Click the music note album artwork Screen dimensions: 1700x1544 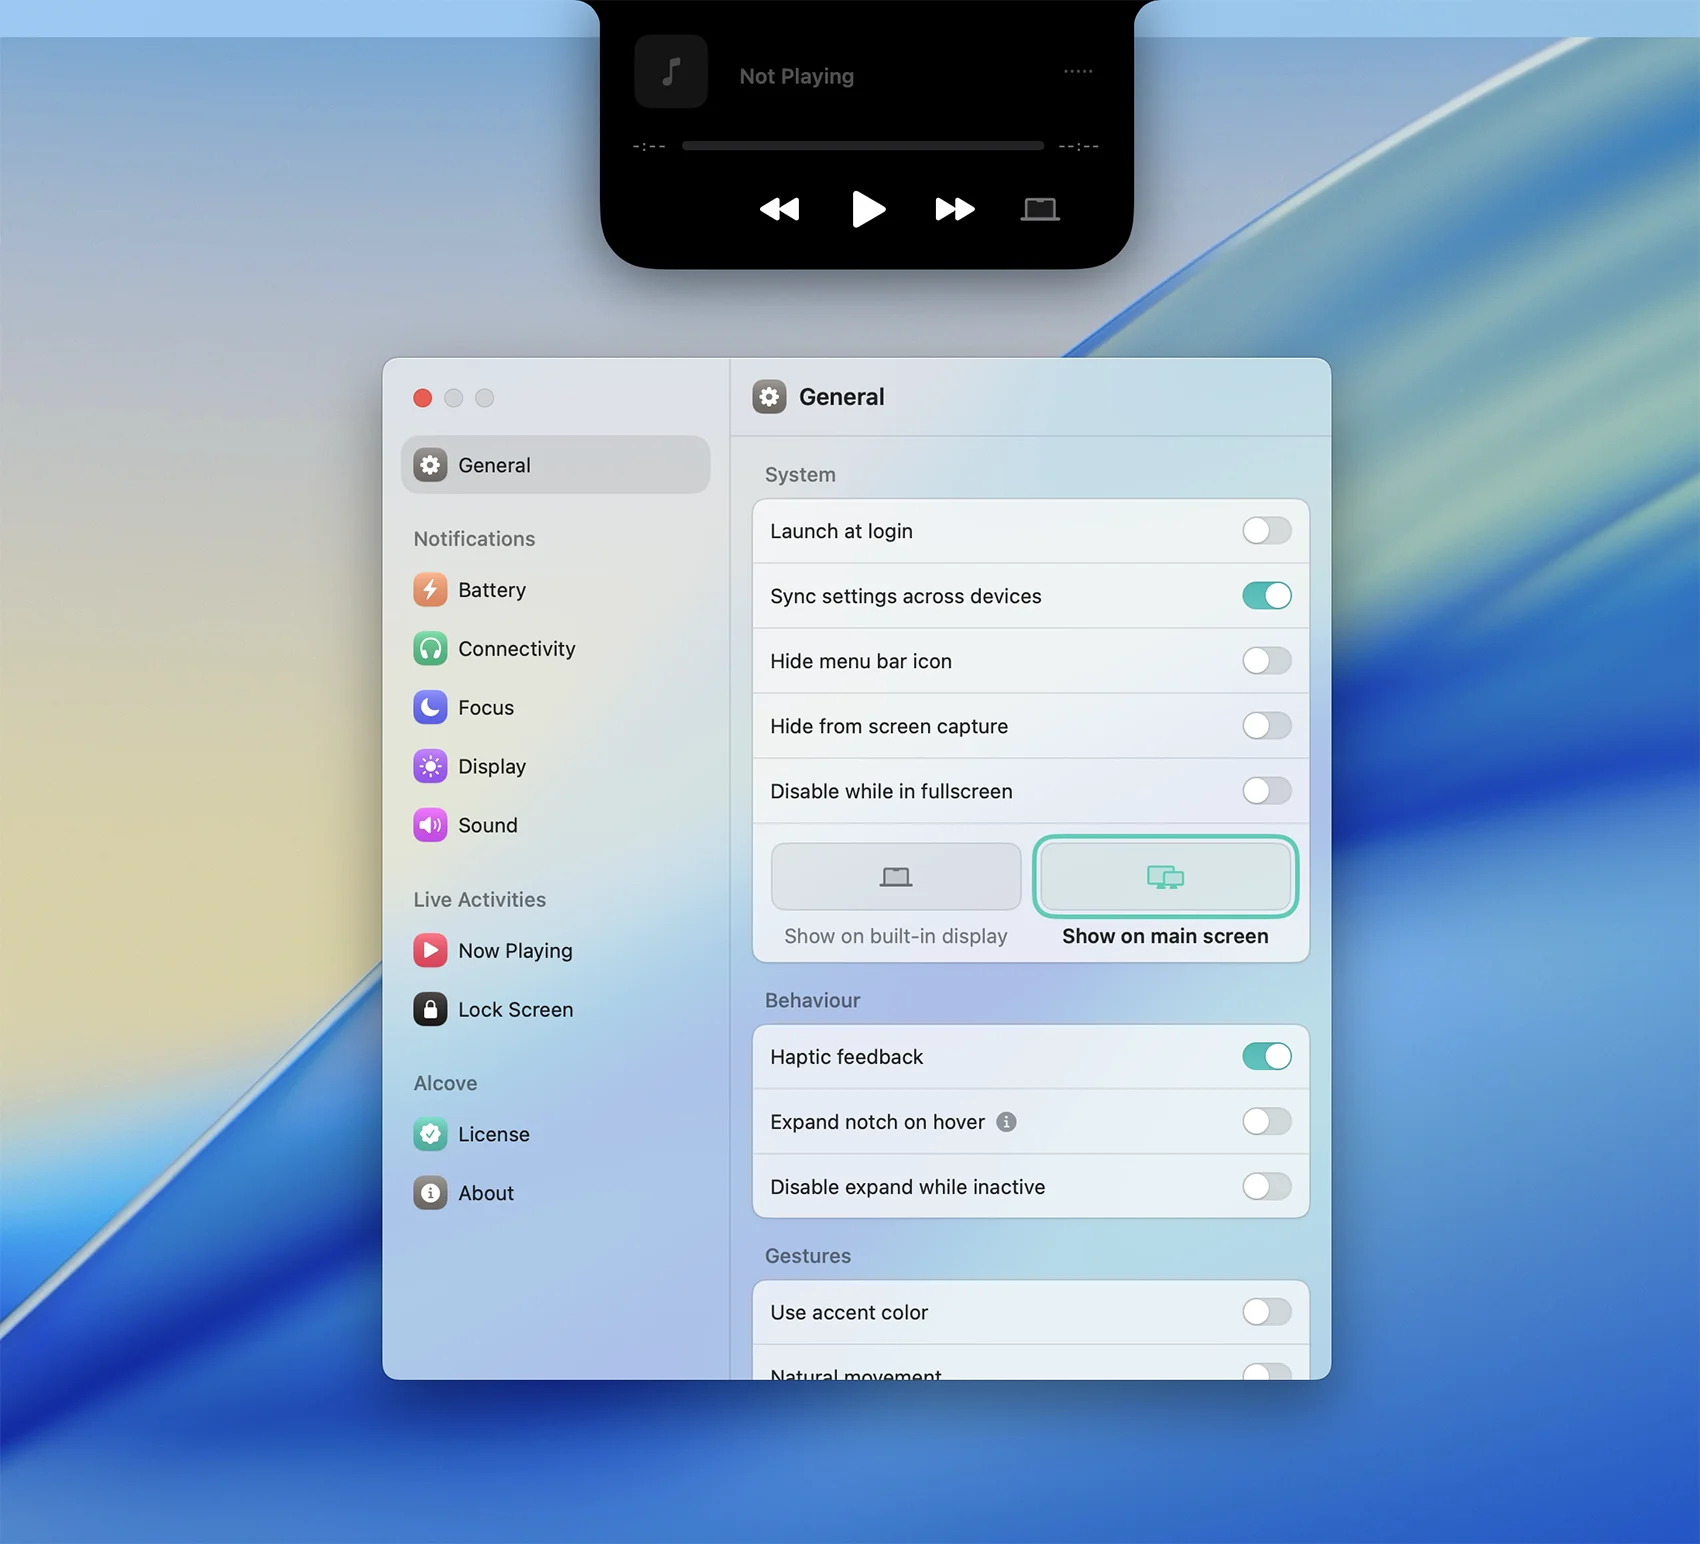click(671, 72)
